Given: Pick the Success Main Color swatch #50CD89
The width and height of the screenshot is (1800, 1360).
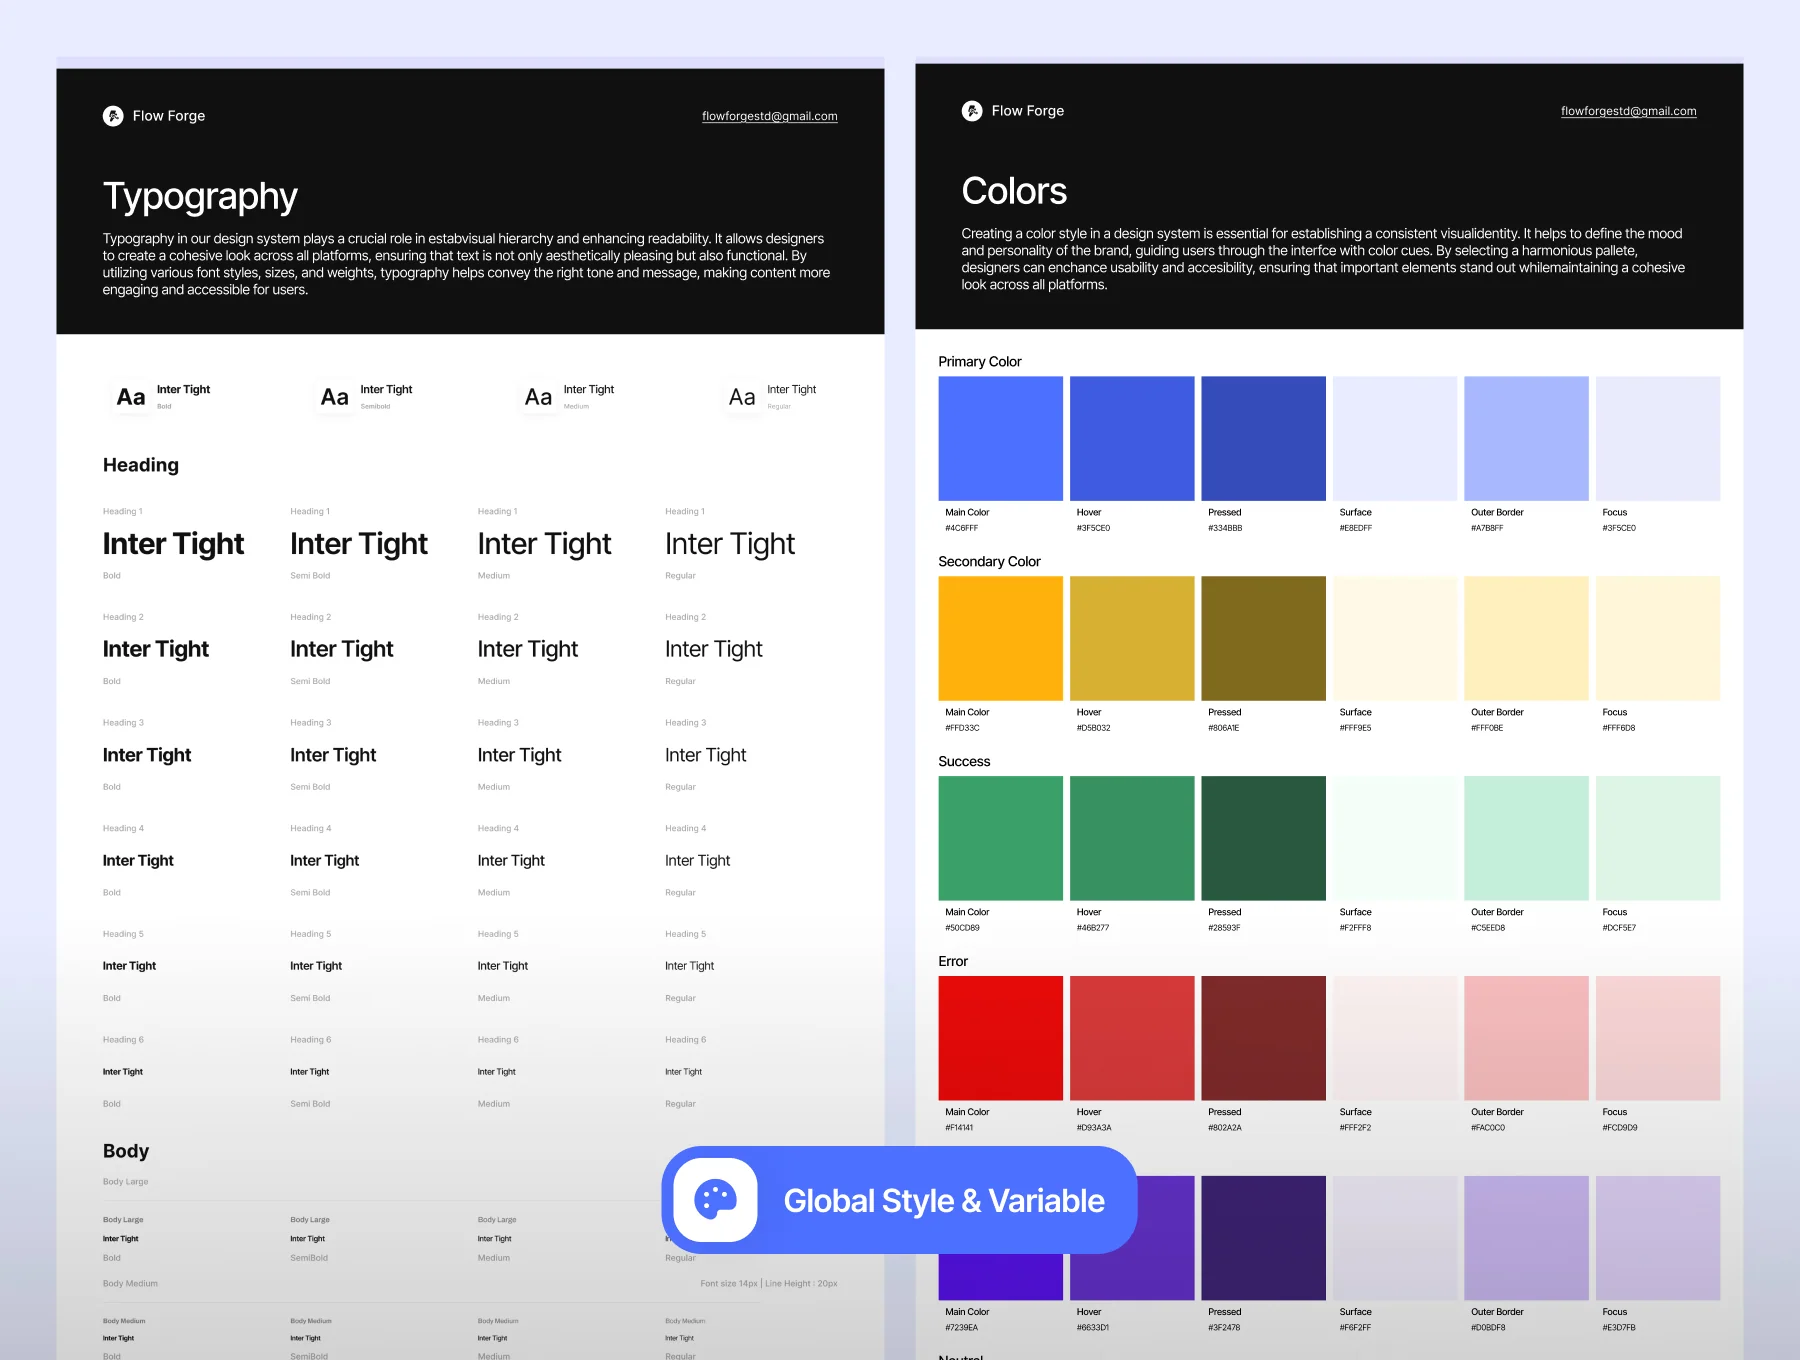Looking at the screenshot, I should 1000,838.
